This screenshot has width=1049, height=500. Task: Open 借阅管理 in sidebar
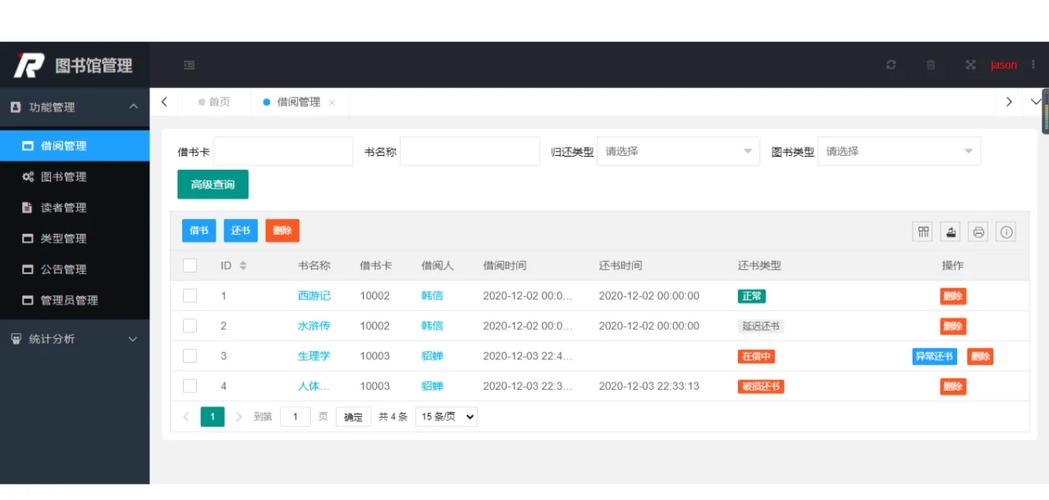(74, 145)
